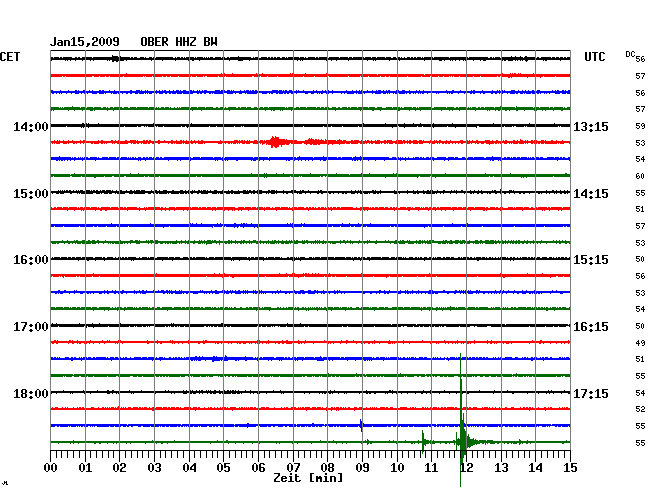Click the UTC timezone header
The width and height of the screenshot is (650, 494).
[x=594, y=57]
